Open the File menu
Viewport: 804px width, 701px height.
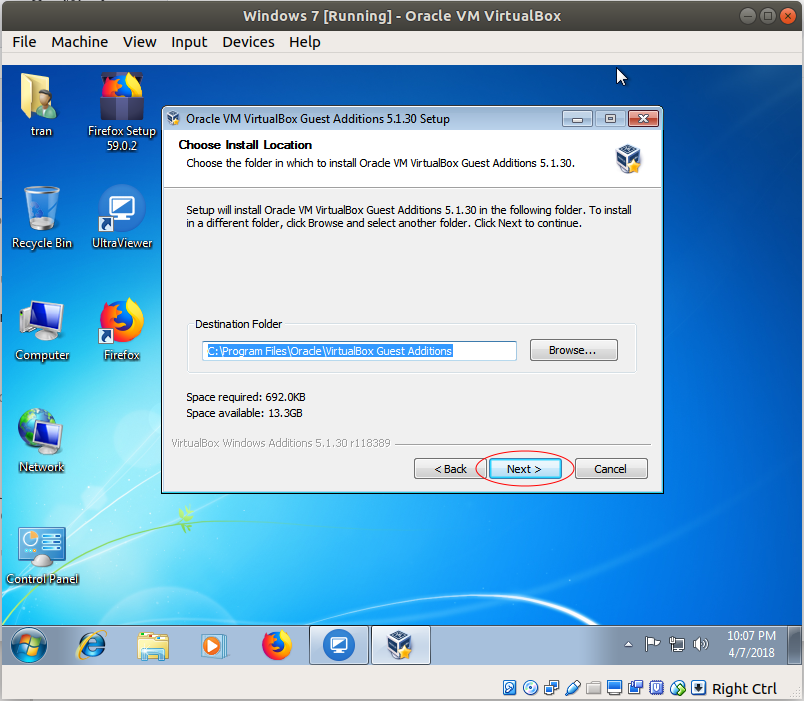click(x=24, y=42)
